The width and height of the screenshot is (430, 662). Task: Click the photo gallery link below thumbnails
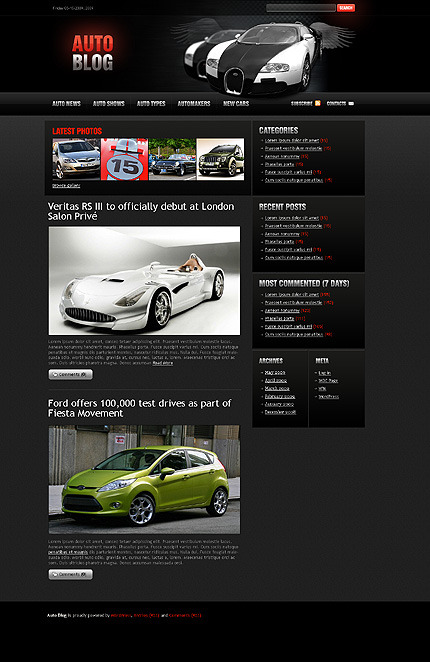[66, 186]
